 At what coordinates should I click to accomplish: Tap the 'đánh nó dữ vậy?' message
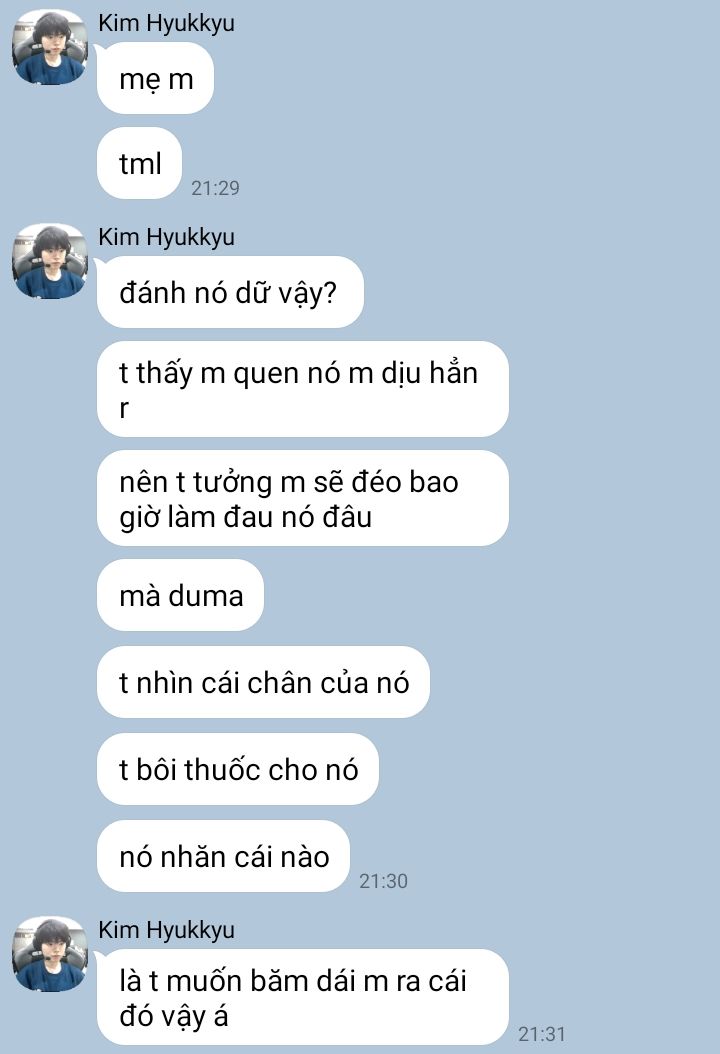point(230,292)
